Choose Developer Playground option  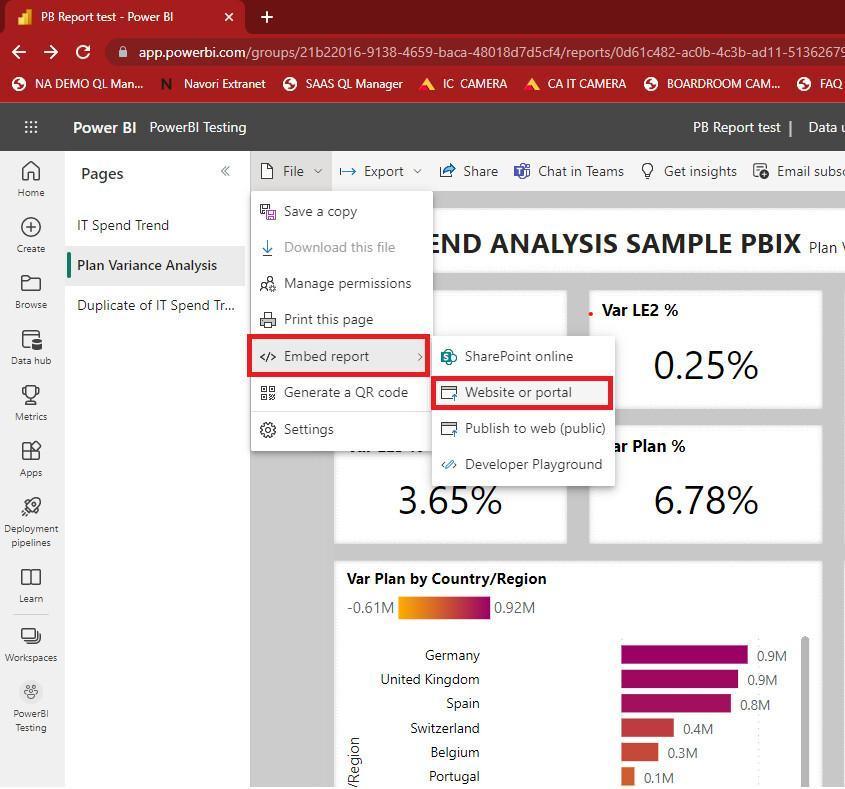tap(523, 465)
